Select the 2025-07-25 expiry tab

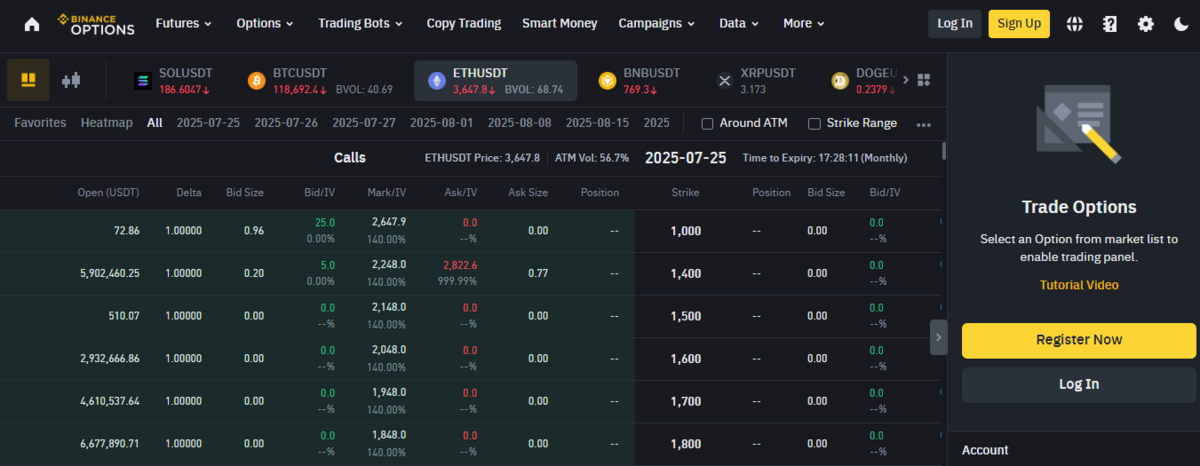tap(208, 123)
